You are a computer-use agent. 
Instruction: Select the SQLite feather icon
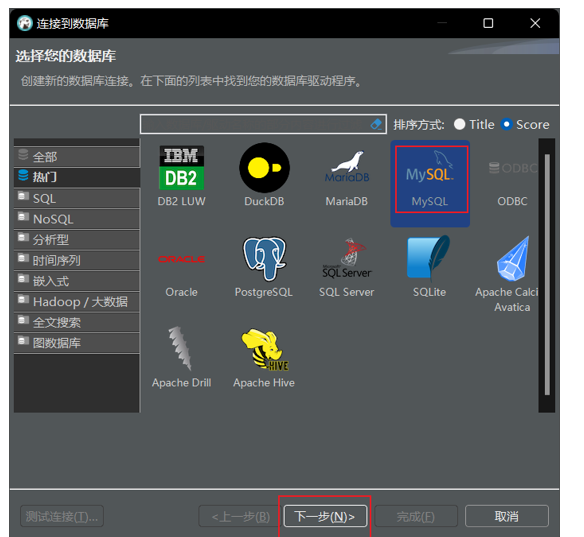pyautogui.click(x=429, y=258)
